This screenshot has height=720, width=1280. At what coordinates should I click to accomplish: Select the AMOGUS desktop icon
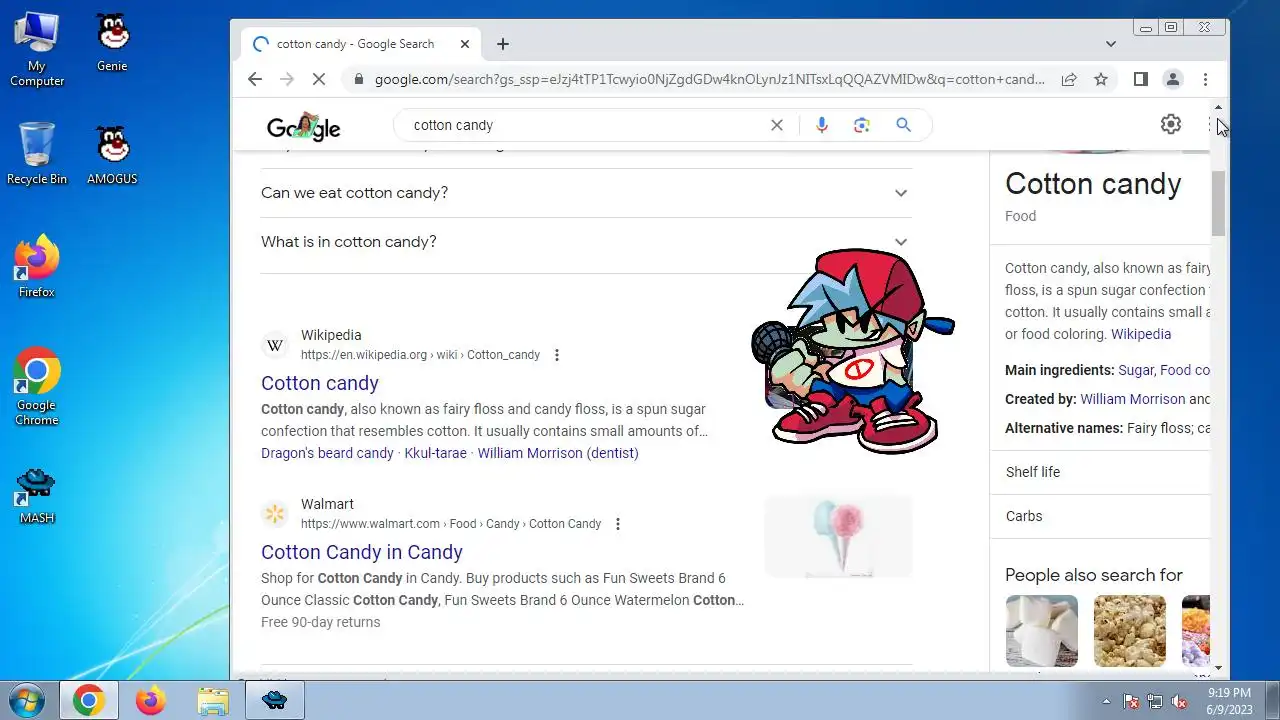(x=112, y=154)
